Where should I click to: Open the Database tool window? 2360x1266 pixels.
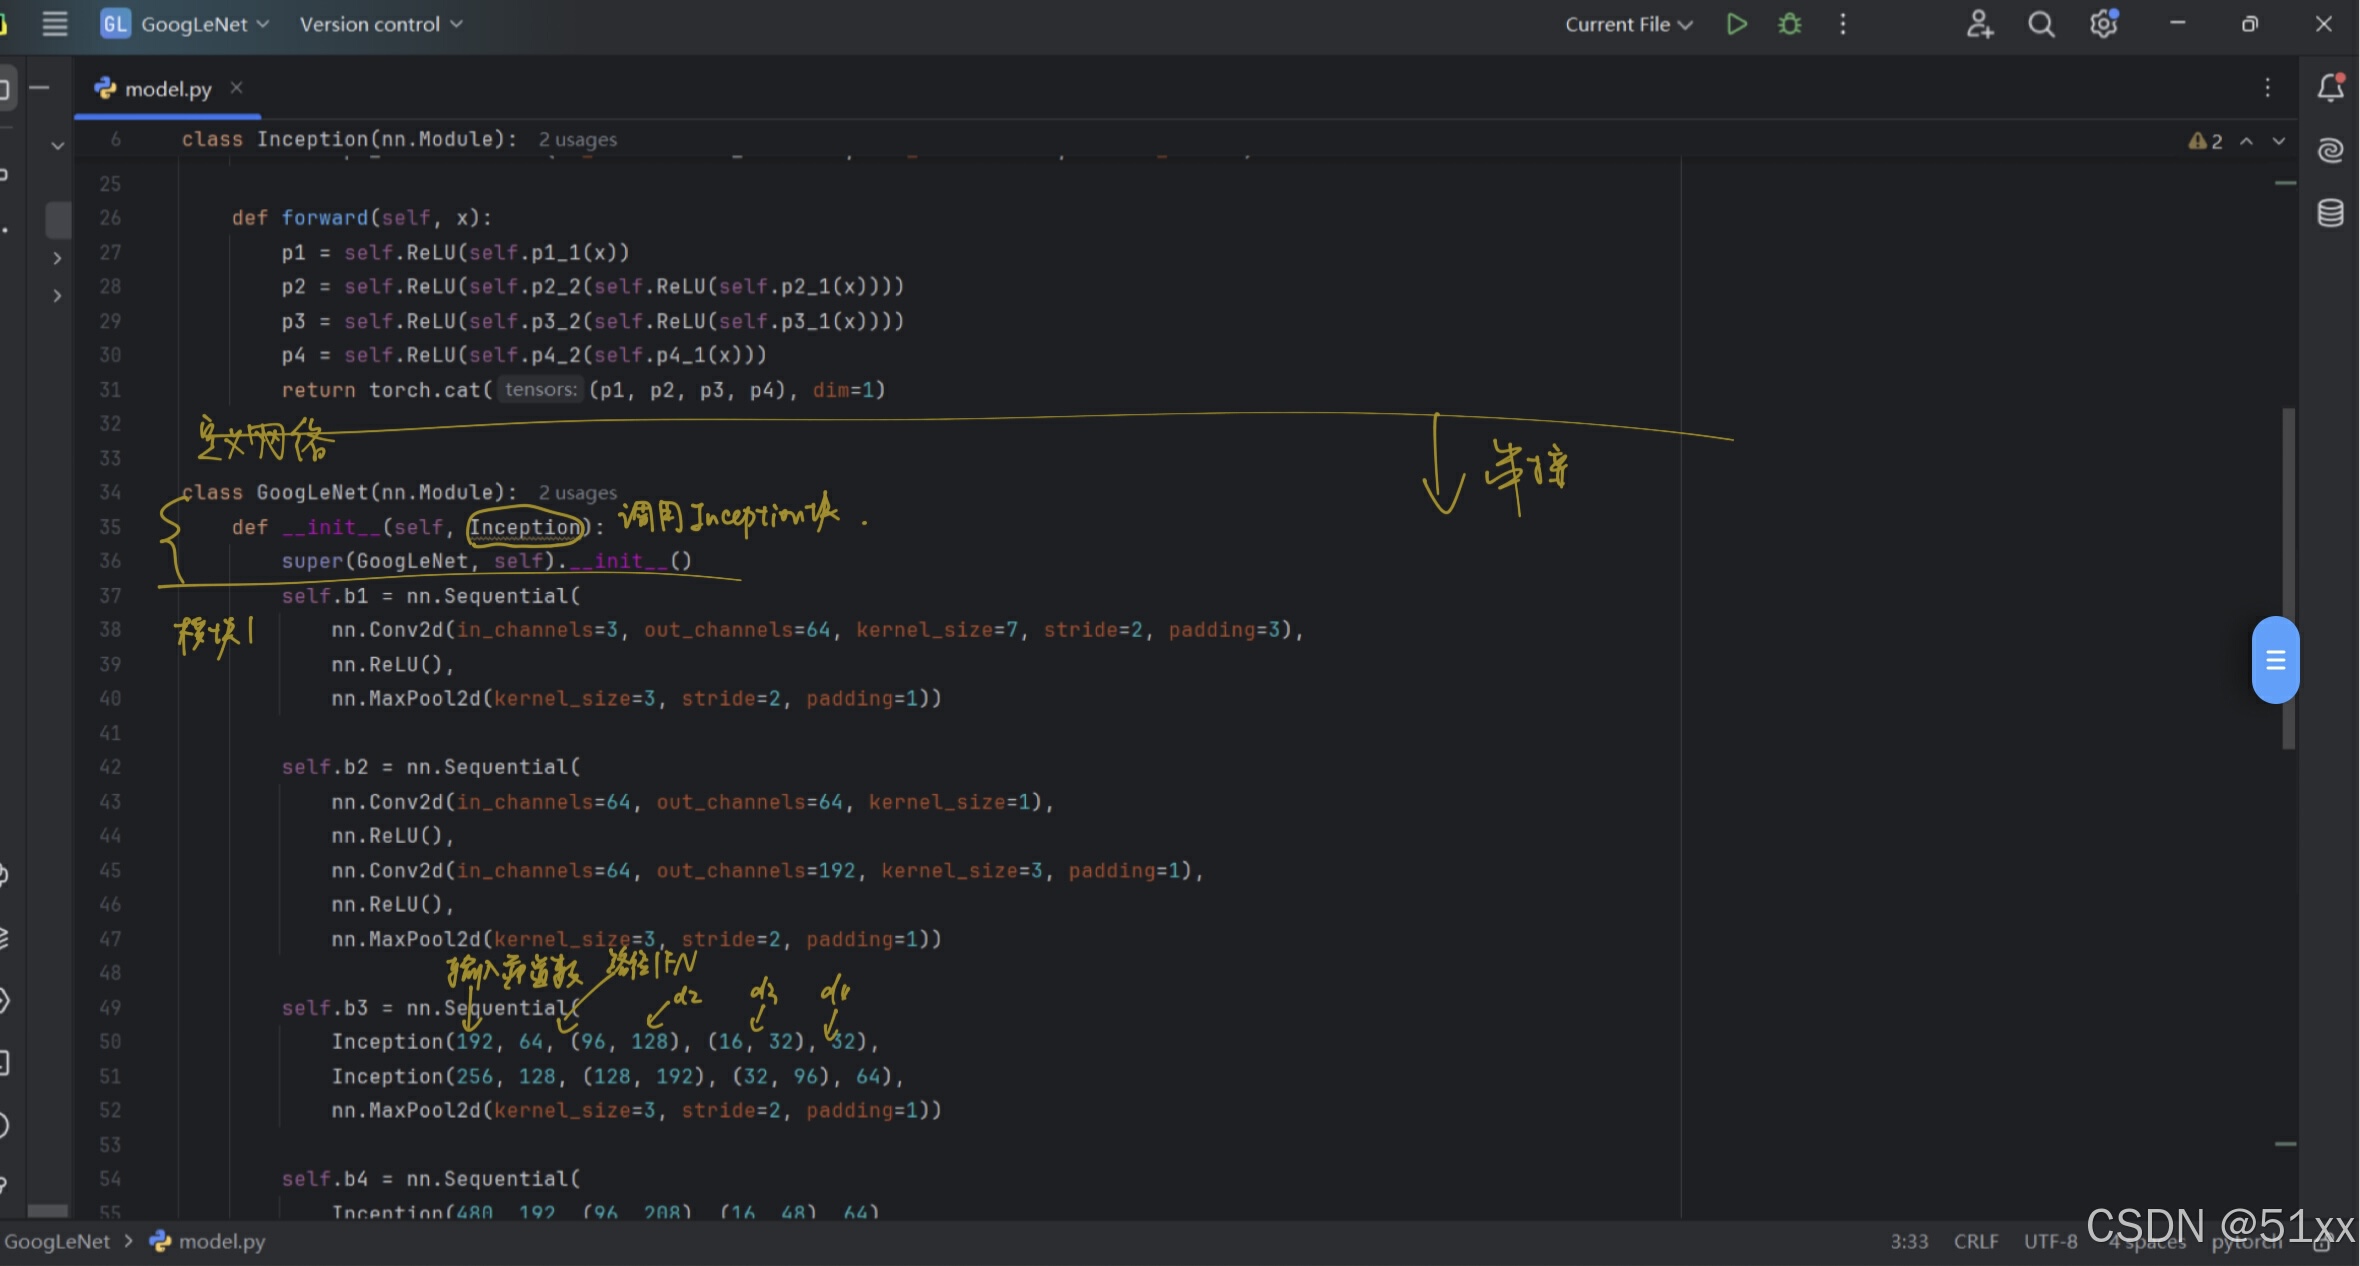tap(2331, 213)
